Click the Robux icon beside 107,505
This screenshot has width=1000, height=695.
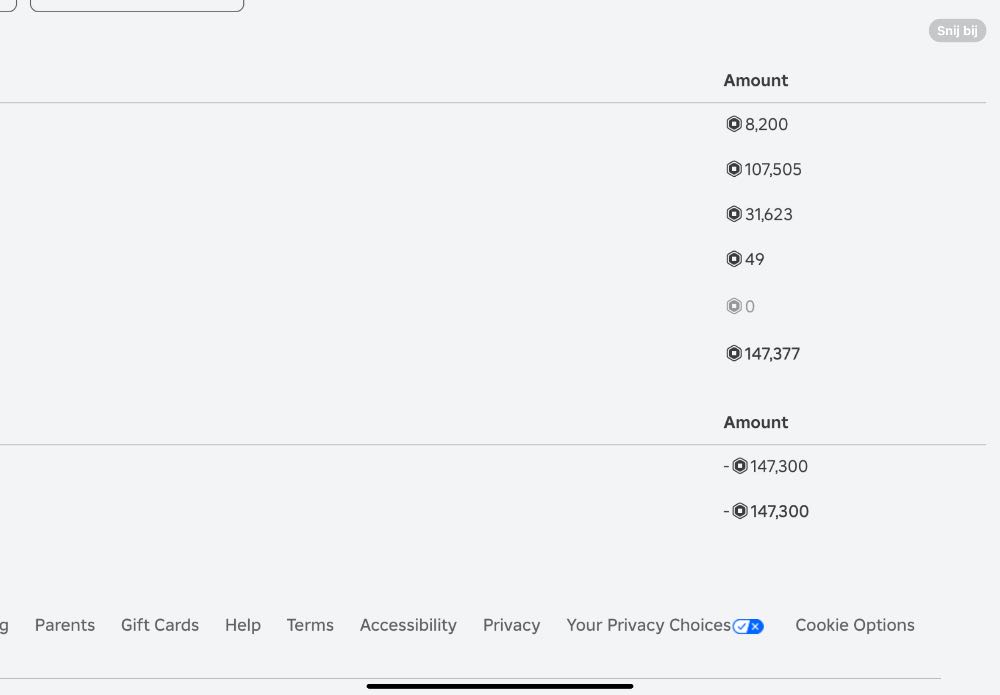733,169
